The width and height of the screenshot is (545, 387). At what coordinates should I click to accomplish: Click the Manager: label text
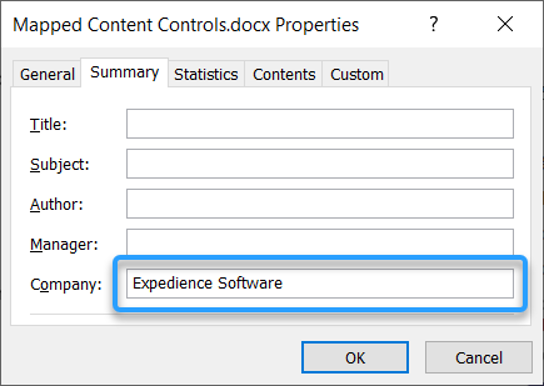coord(64,244)
